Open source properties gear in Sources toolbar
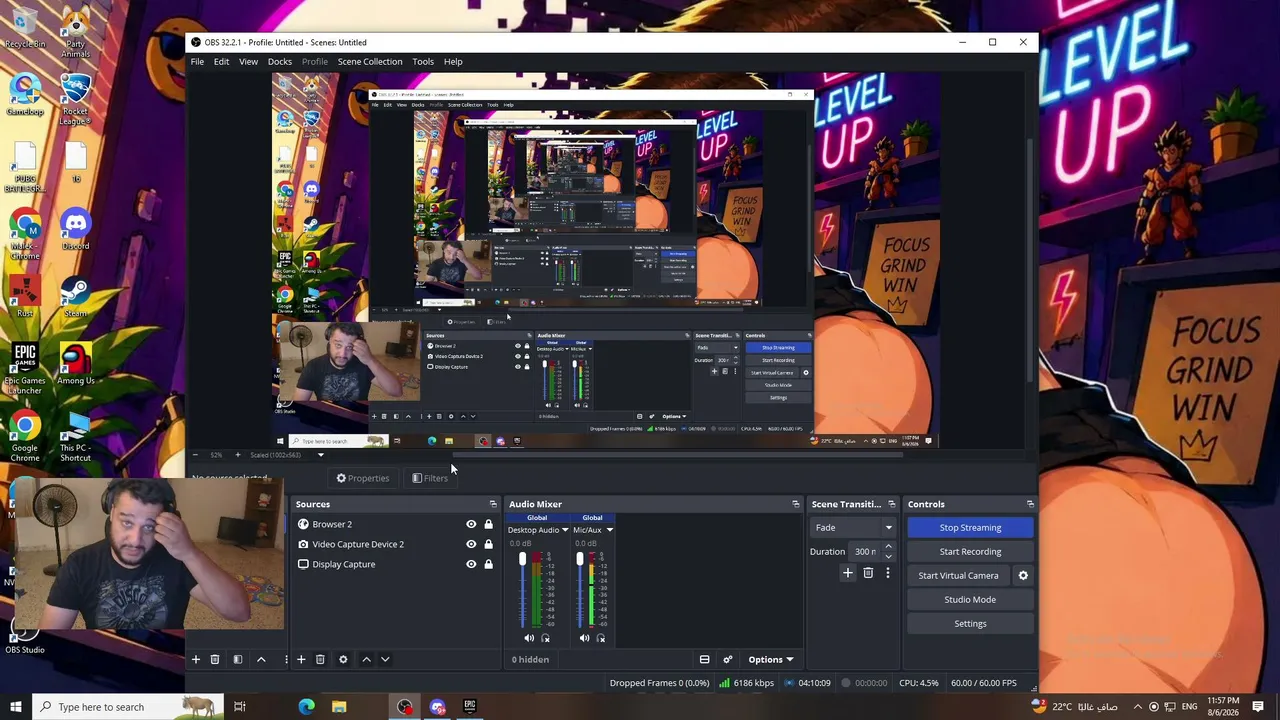Viewport: 1280px width, 720px height. click(x=343, y=659)
